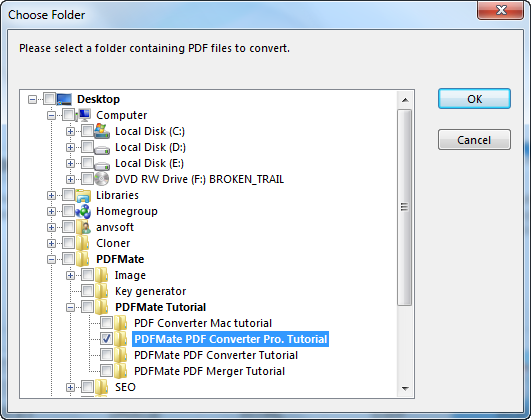The image size is (531, 420).
Task: Click the Local Disk (C:) drive icon
Action: (102, 131)
